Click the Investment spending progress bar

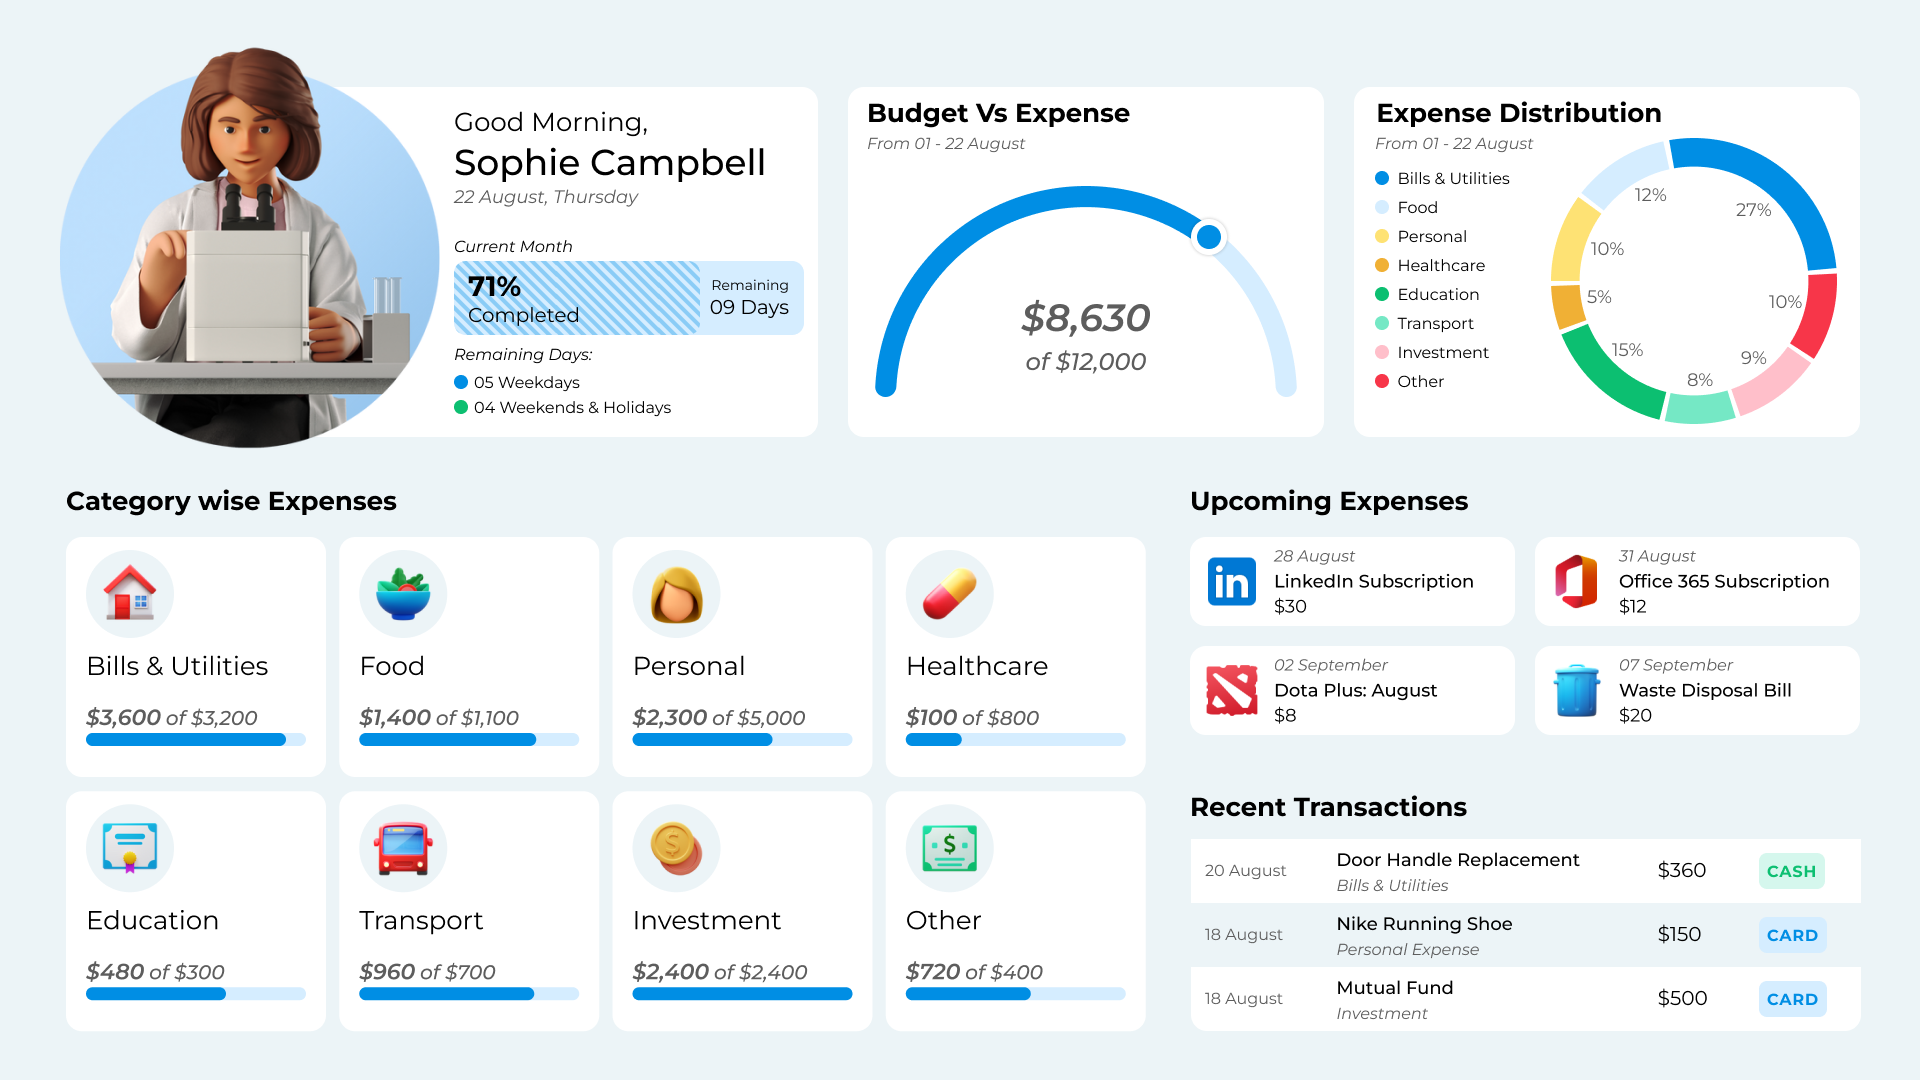point(742,993)
